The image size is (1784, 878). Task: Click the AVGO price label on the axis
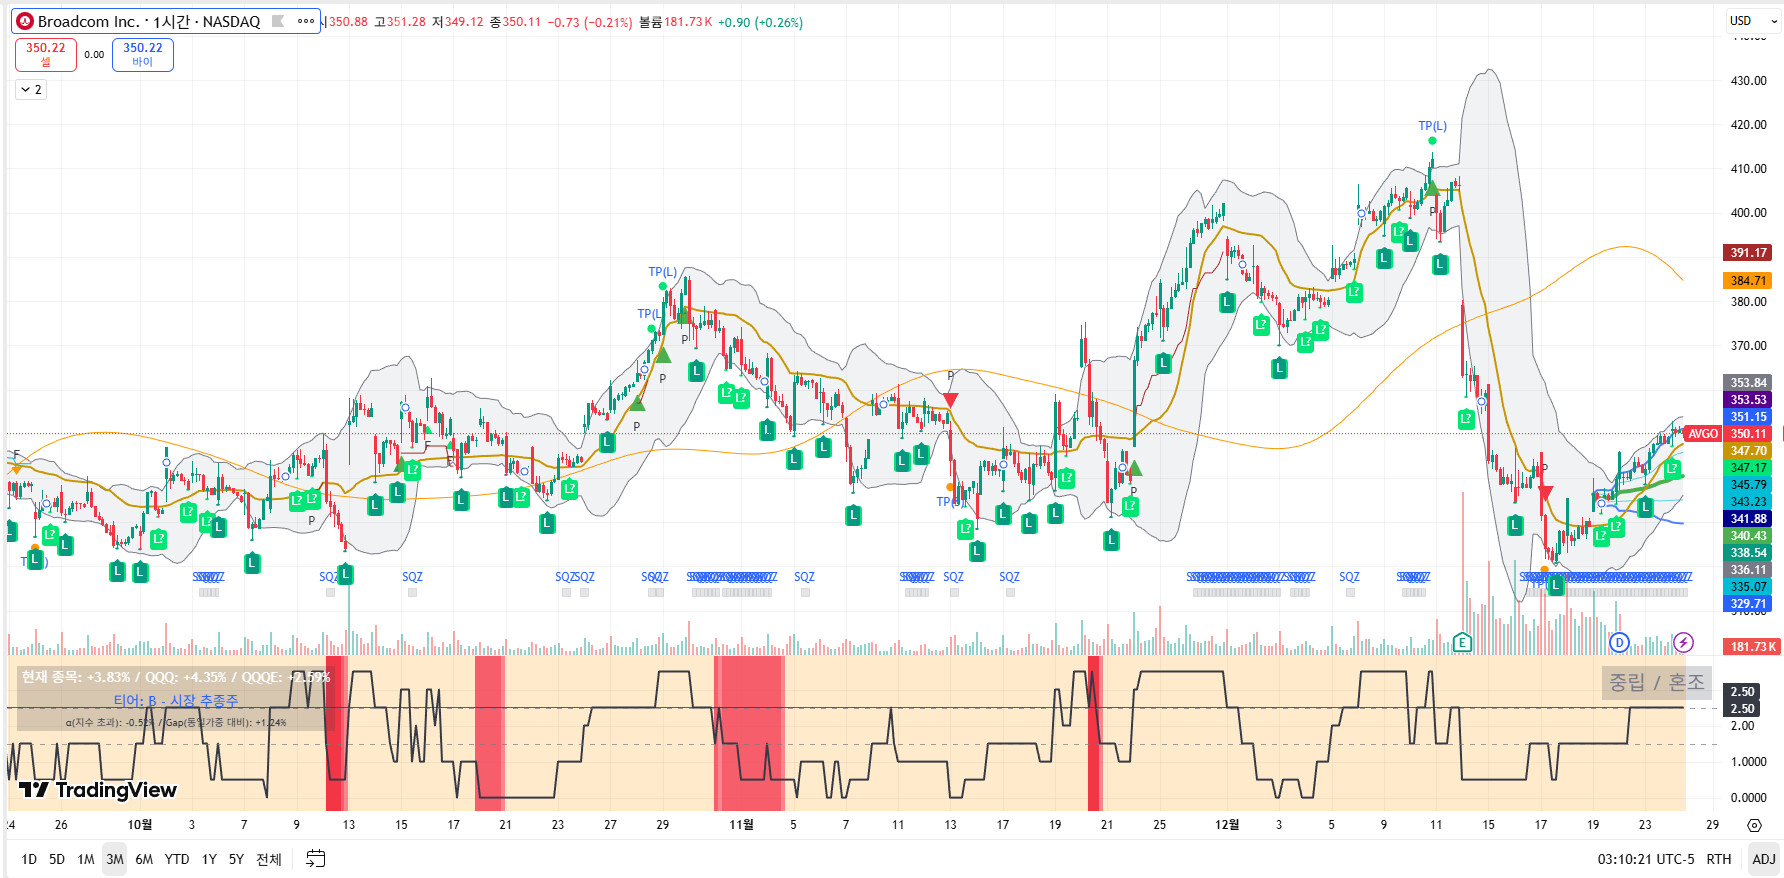(x=1703, y=434)
